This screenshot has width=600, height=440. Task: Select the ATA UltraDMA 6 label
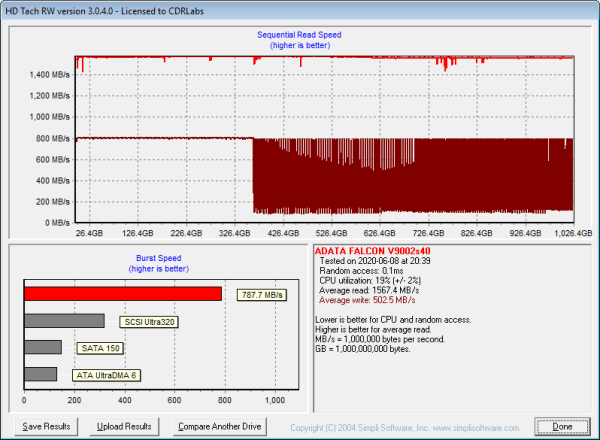click(106, 376)
